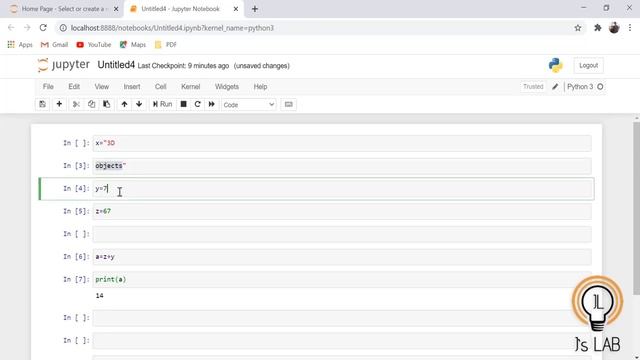Close the Home Page tab
This screenshot has width=640, height=360.
[116, 9]
